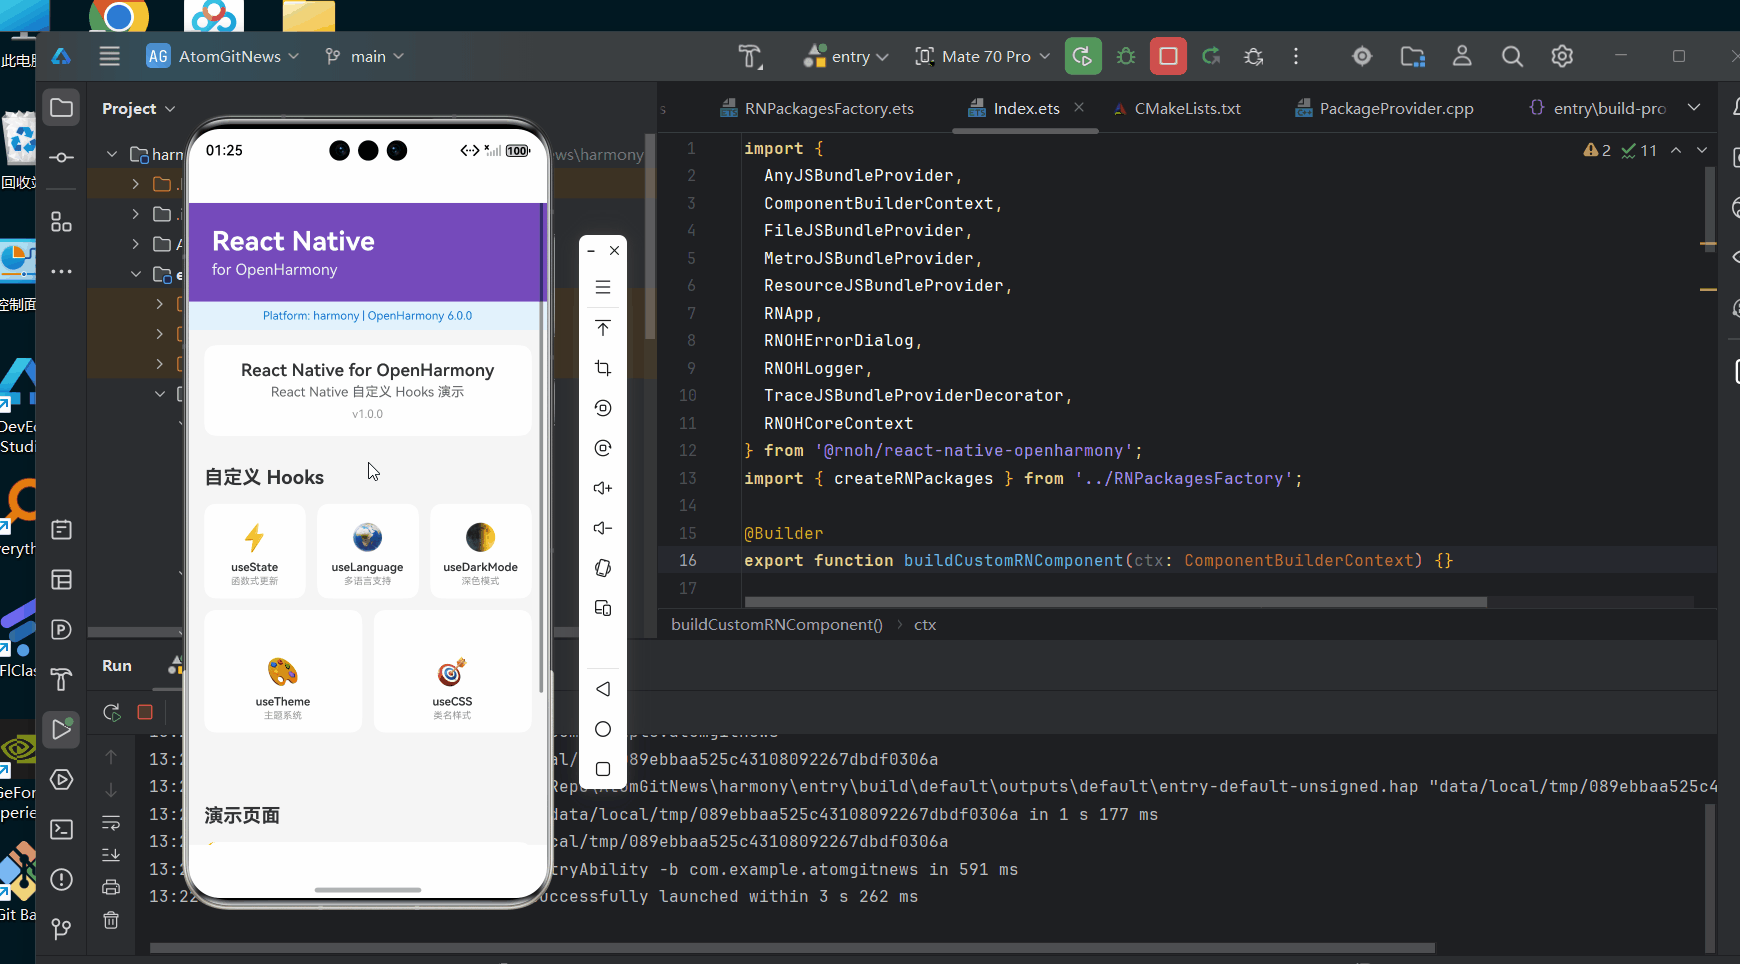
Task: Open the main hamburger menu
Action: pos(110,57)
